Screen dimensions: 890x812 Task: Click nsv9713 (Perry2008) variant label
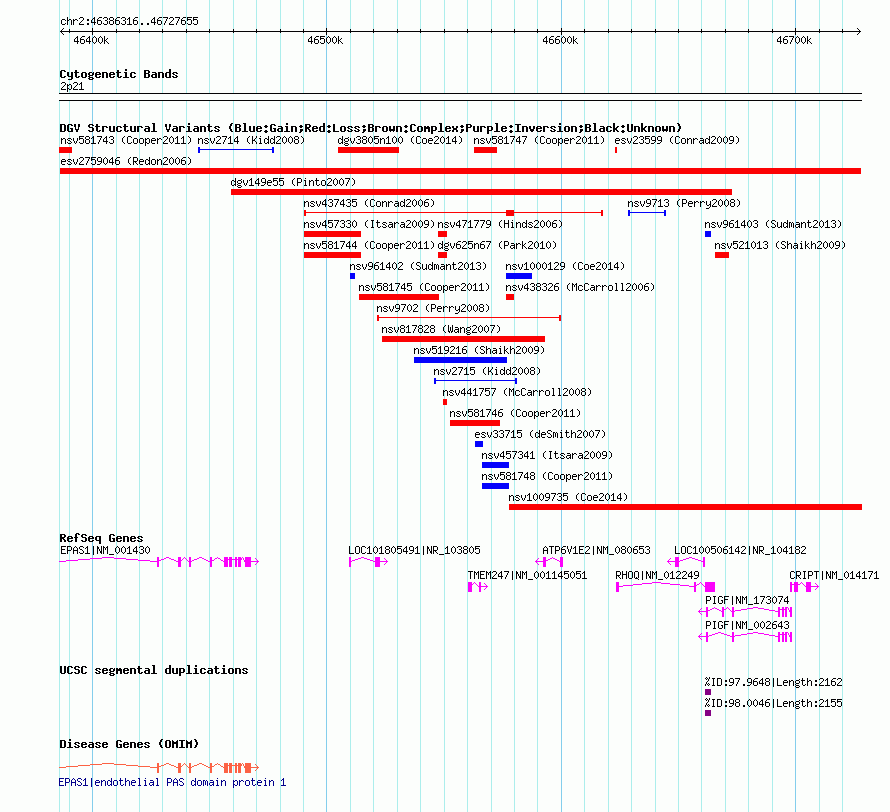pyautogui.click(x=684, y=203)
